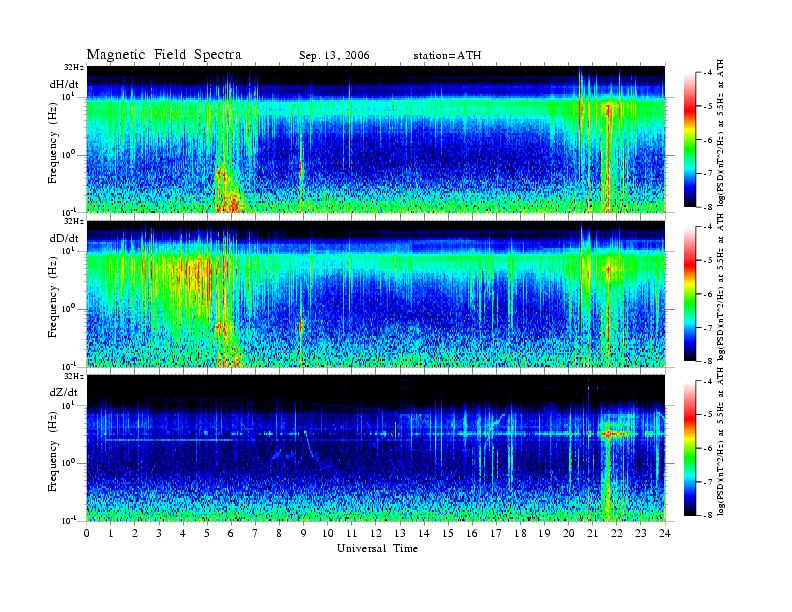Click the "Universal Time" axis label
The width and height of the screenshot is (792, 612).
377,548
